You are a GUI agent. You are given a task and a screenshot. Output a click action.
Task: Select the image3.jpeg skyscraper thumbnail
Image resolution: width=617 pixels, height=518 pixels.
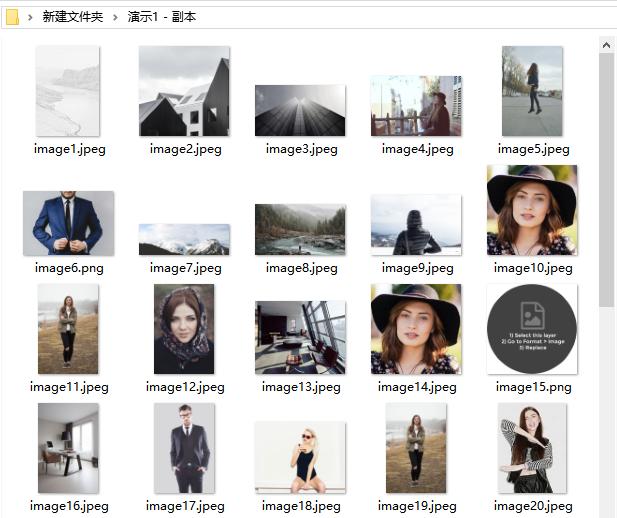click(x=300, y=110)
